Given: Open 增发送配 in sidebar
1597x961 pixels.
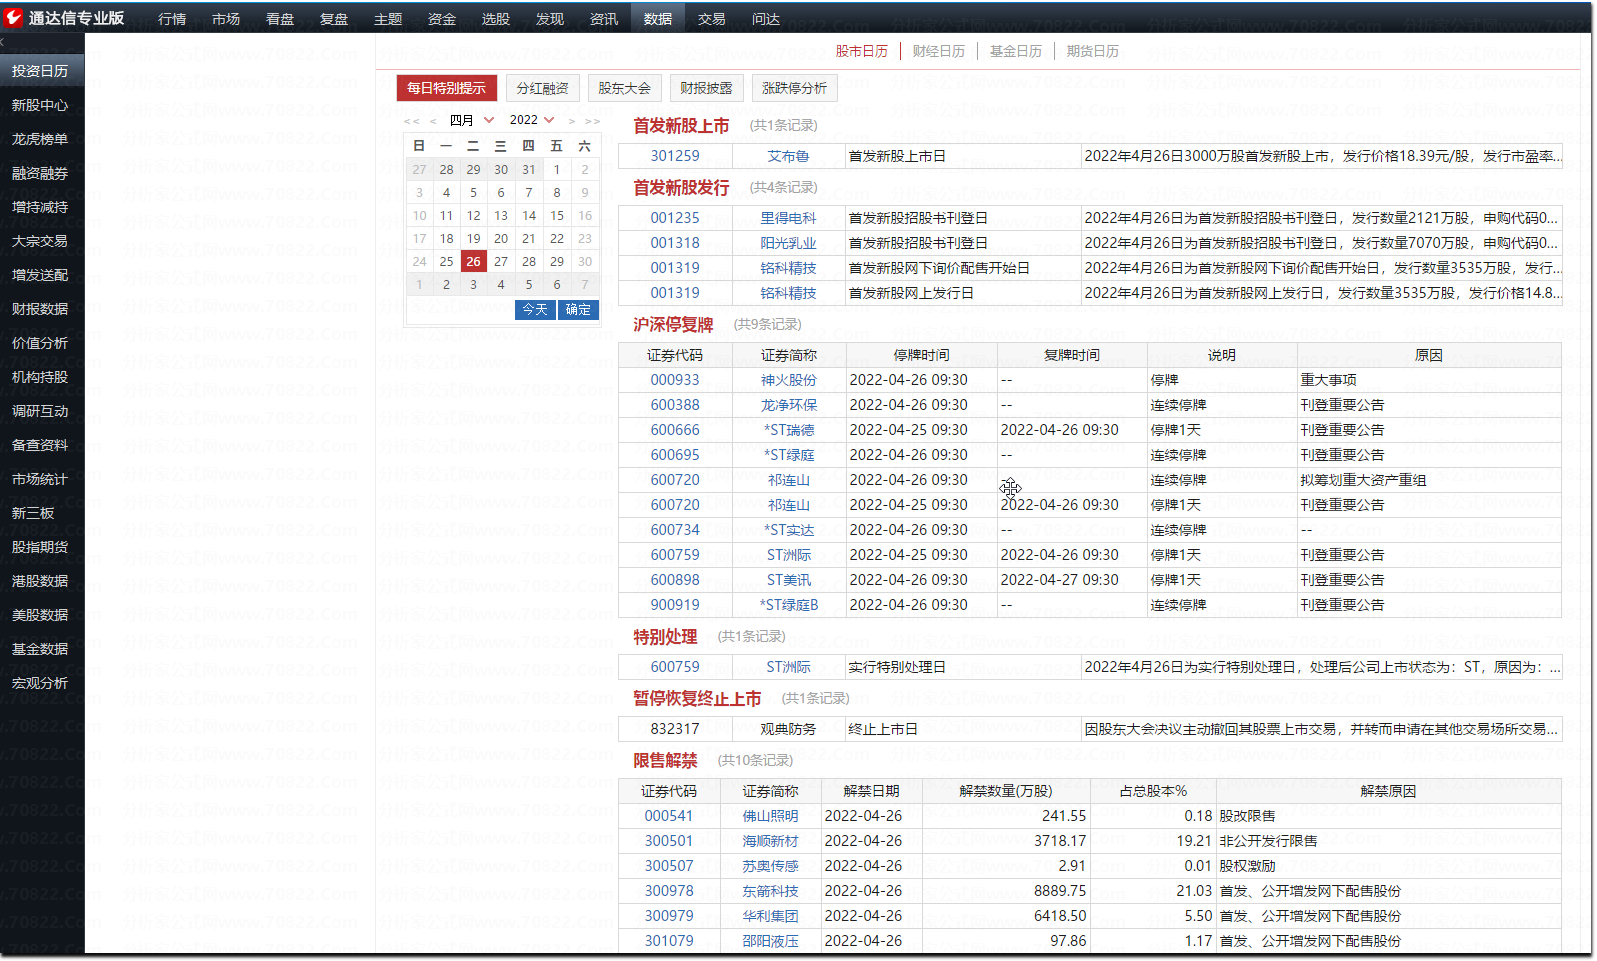Looking at the screenshot, I should (x=42, y=275).
